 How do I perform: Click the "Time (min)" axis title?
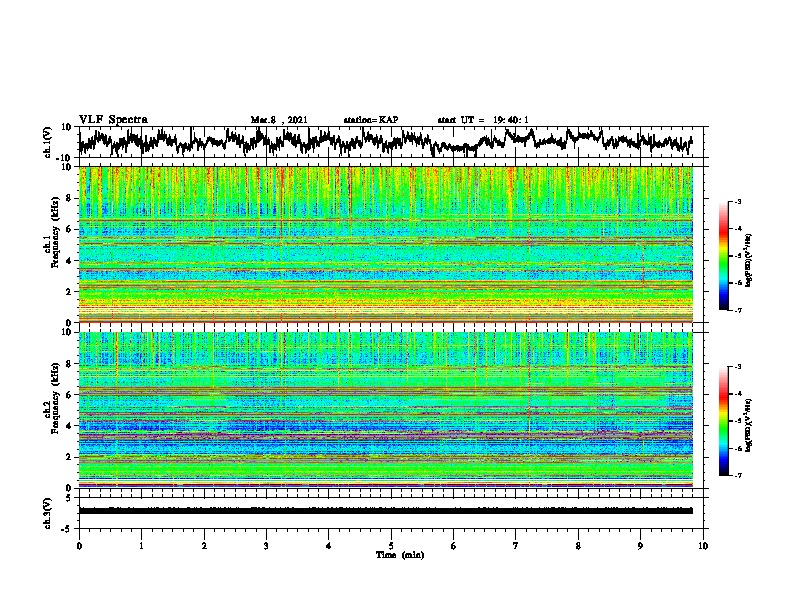[x=400, y=555]
